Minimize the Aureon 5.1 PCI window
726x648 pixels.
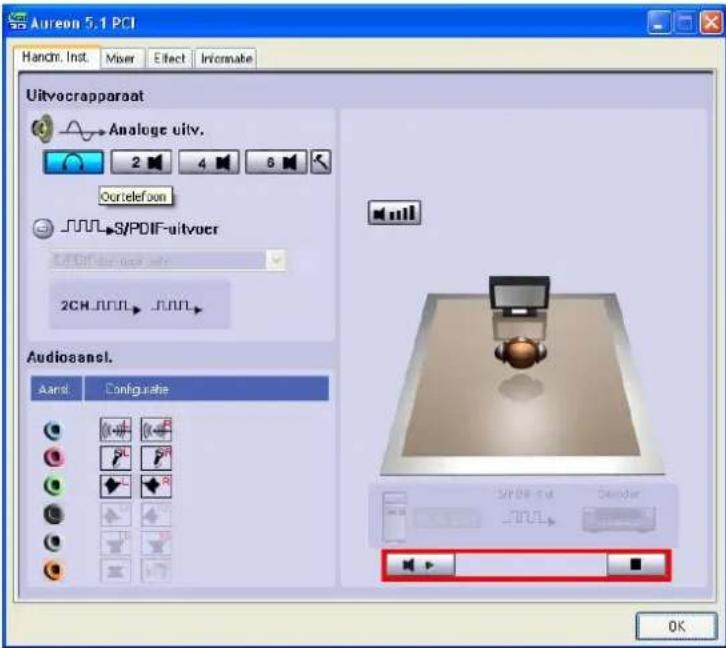tap(658, 22)
